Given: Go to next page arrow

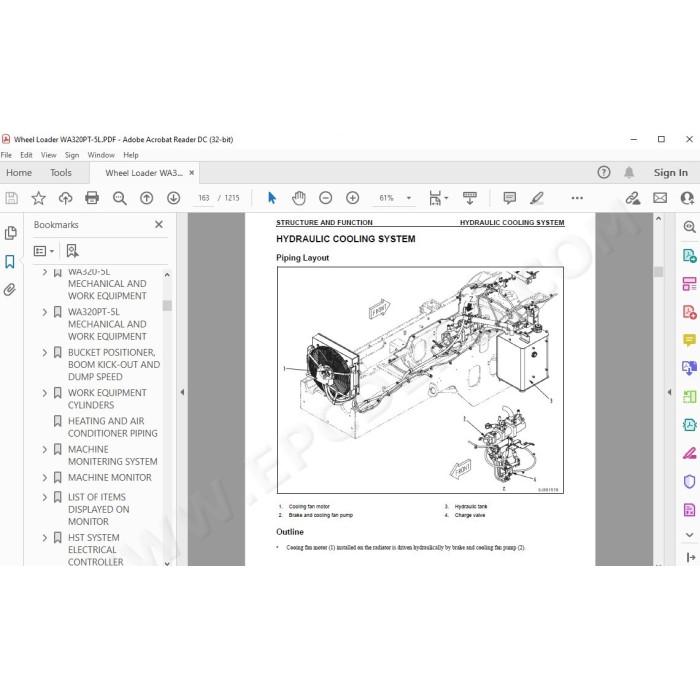Looking at the screenshot, I should click(x=174, y=198).
